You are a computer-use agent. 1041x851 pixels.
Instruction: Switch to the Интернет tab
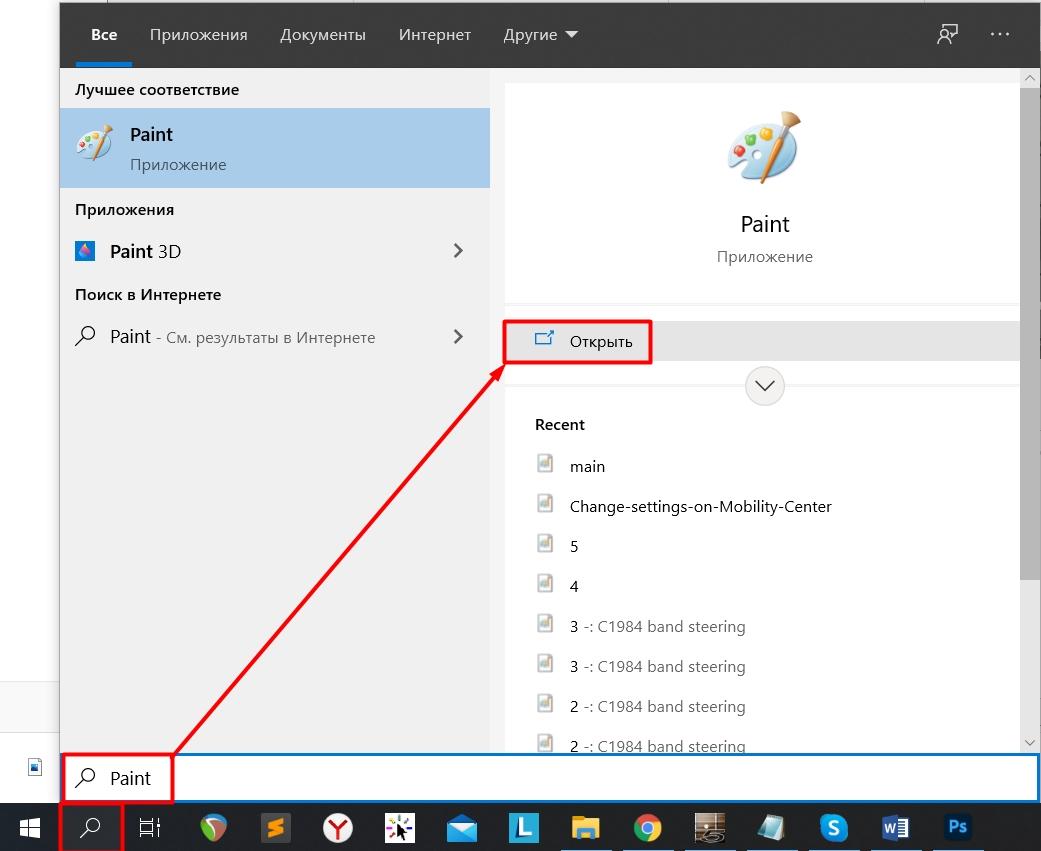pos(435,35)
